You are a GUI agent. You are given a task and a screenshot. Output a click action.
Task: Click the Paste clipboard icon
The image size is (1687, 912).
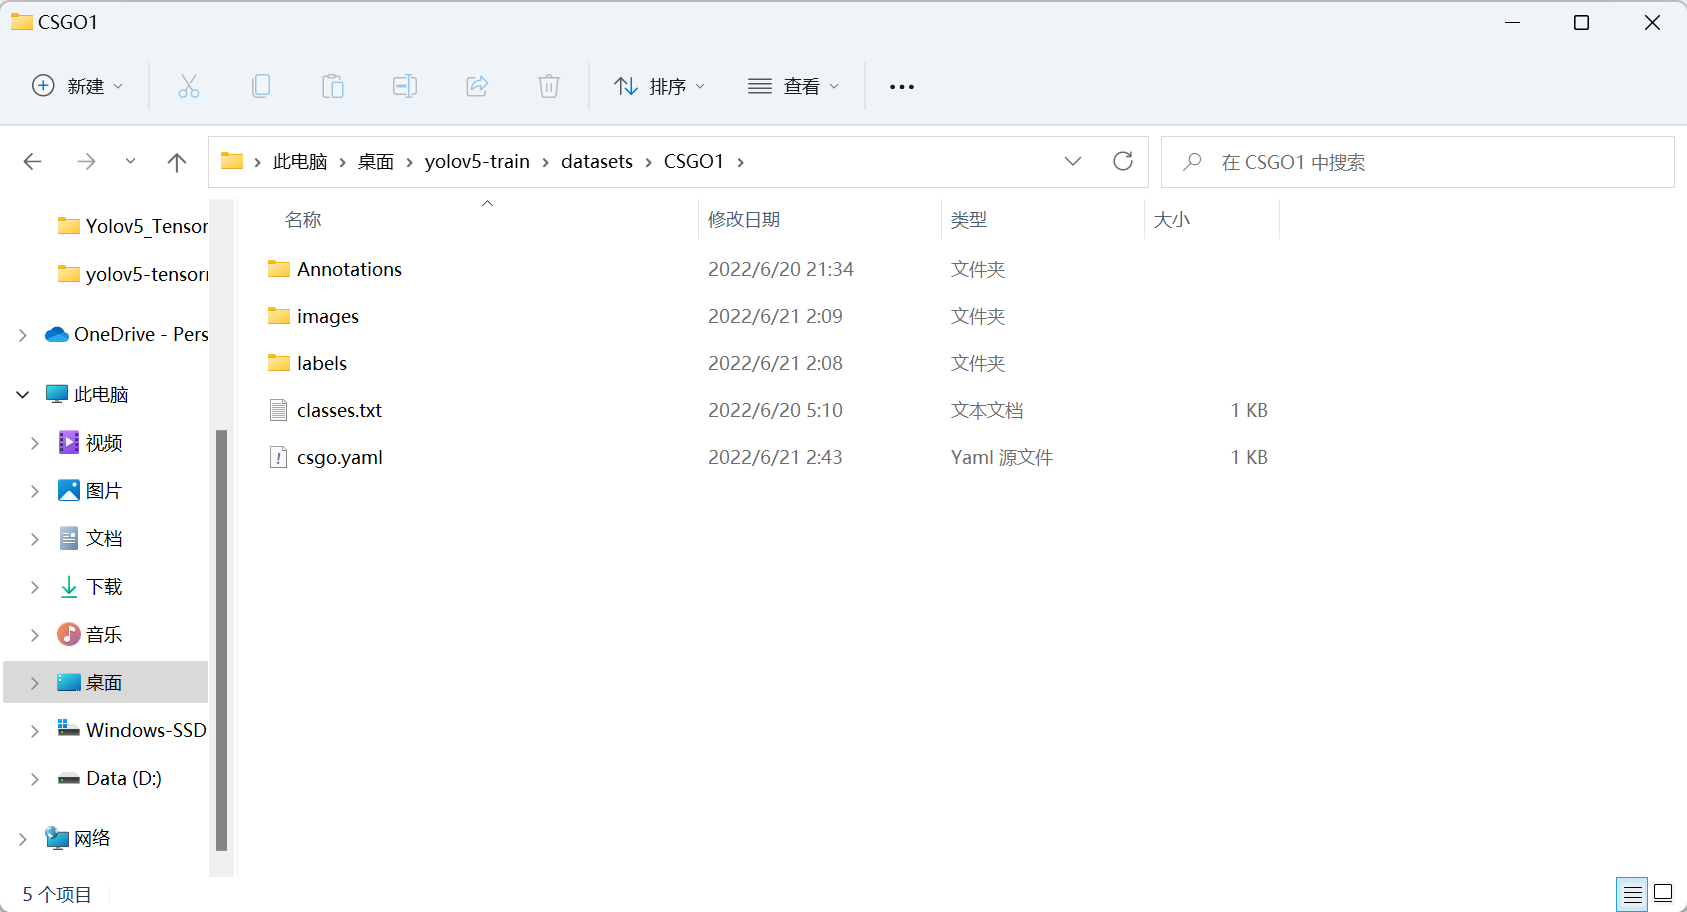point(333,86)
